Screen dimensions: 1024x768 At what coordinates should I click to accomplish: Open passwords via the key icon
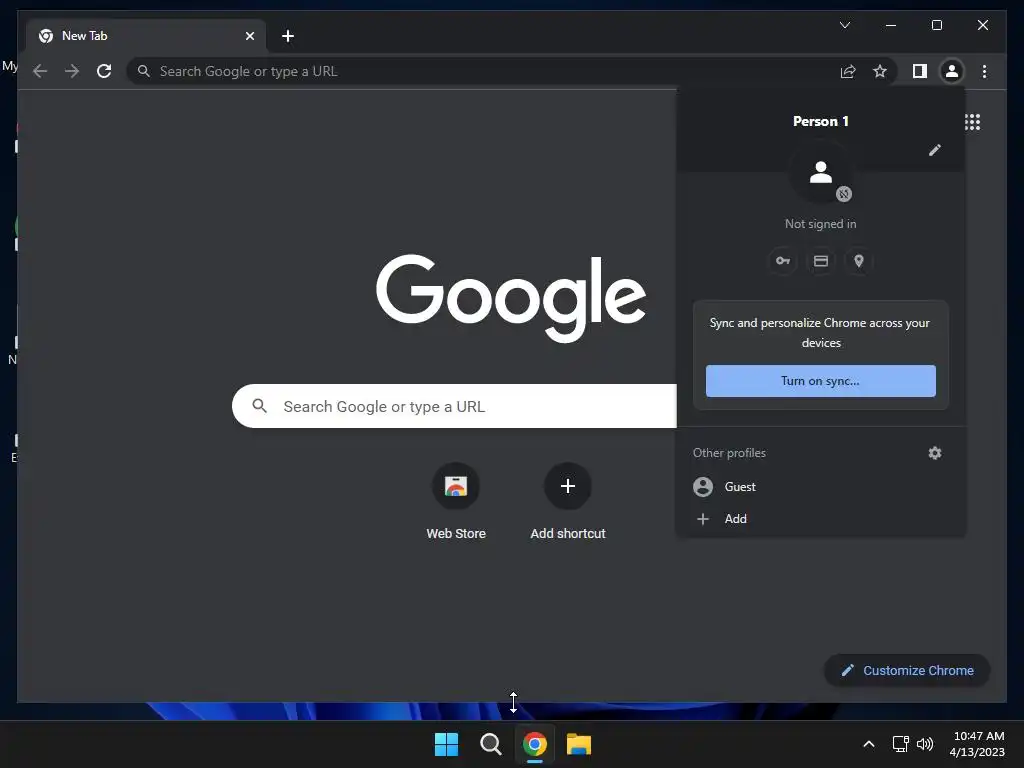click(x=782, y=261)
